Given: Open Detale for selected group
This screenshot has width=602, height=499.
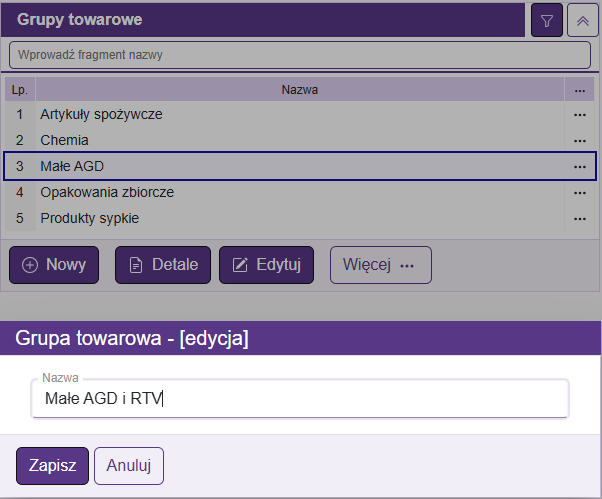Looking at the screenshot, I should point(163,265).
